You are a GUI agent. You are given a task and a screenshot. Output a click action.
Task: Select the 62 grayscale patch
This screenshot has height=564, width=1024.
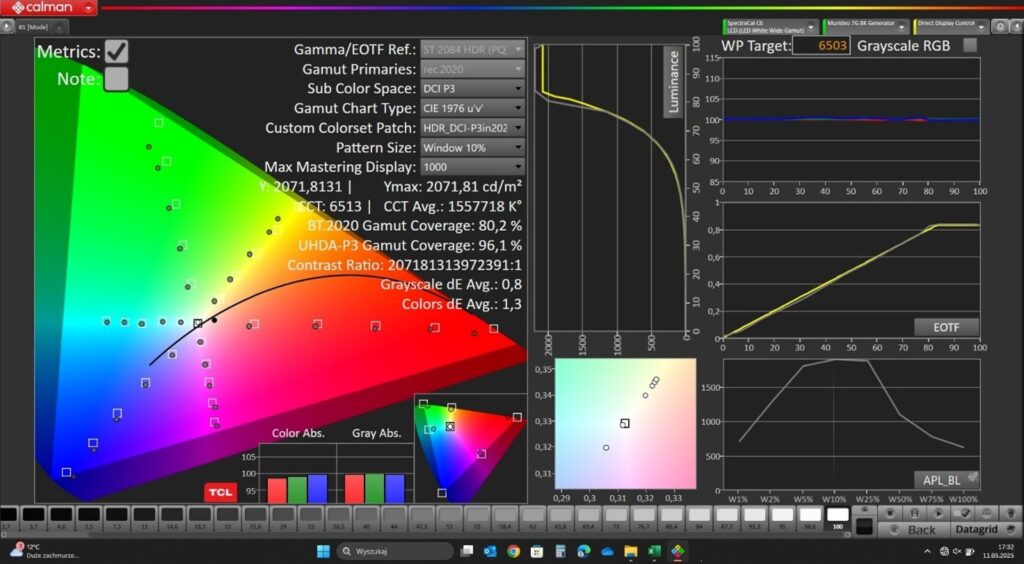(x=532, y=518)
